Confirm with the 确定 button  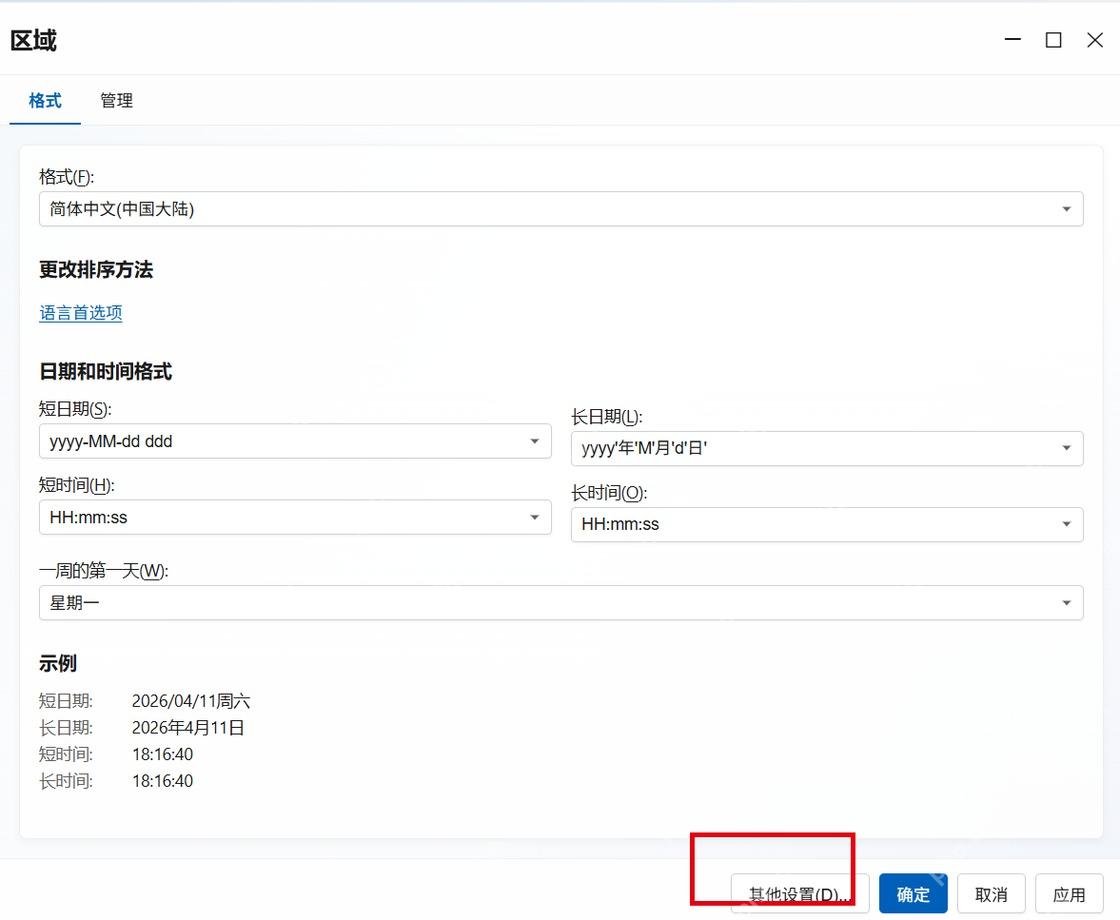pyautogui.click(x=913, y=894)
